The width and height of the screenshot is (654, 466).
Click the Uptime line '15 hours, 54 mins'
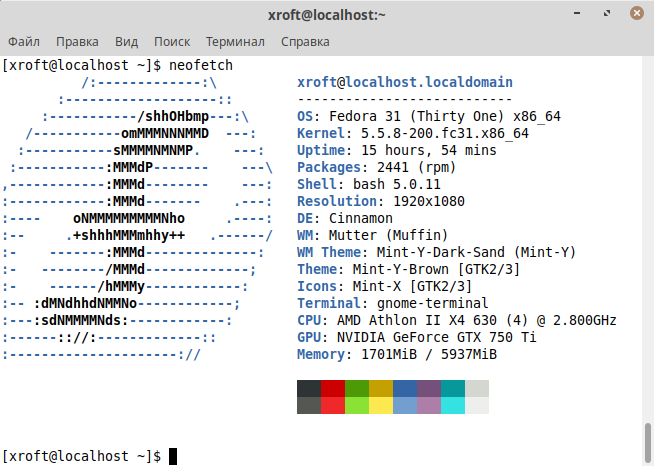(x=429, y=150)
